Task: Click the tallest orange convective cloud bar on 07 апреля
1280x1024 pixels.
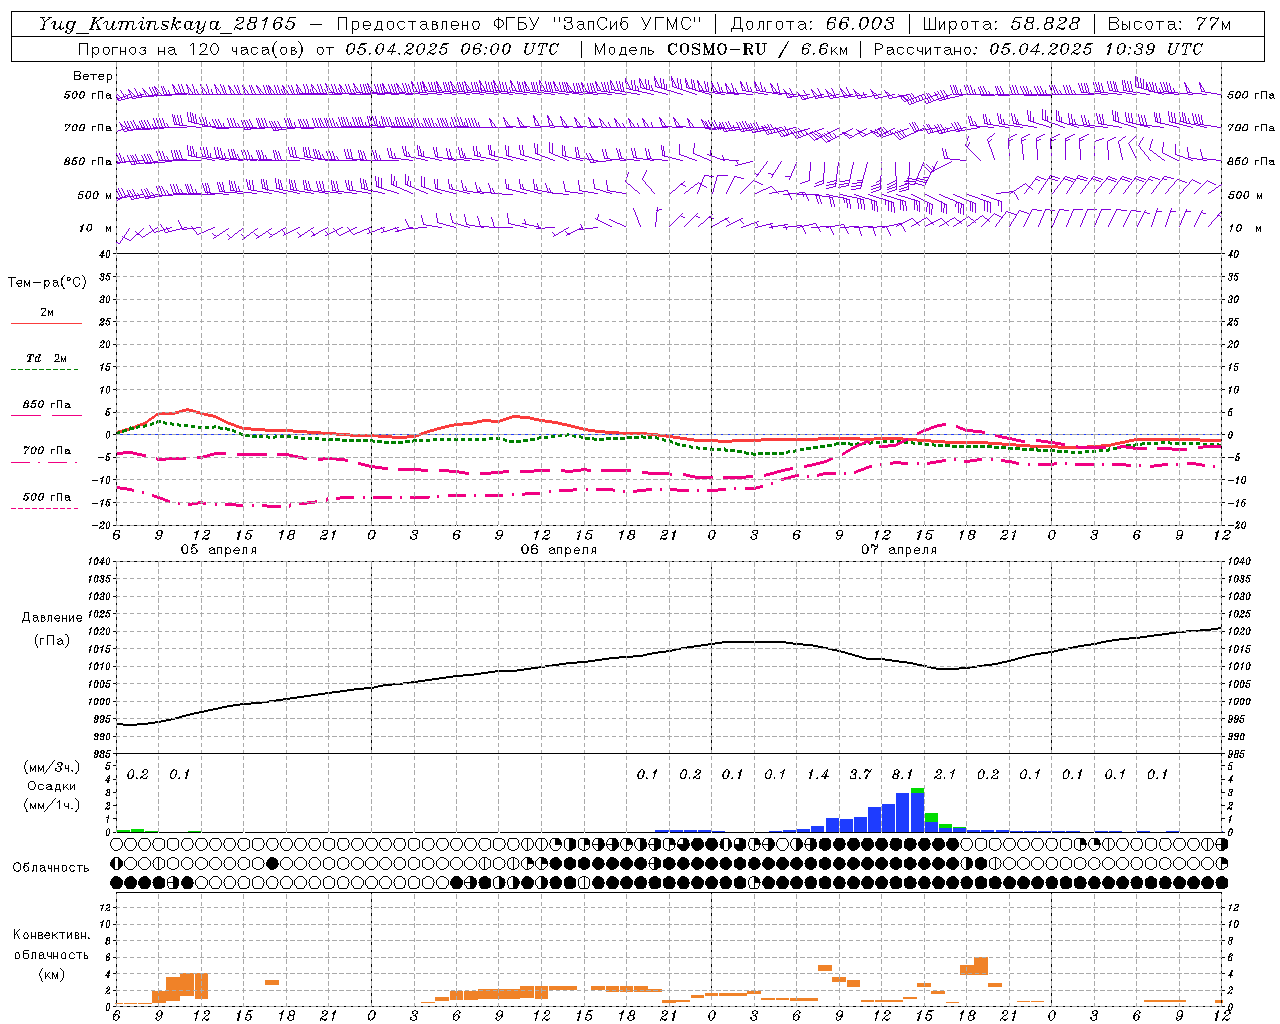Action: [980, 966]
